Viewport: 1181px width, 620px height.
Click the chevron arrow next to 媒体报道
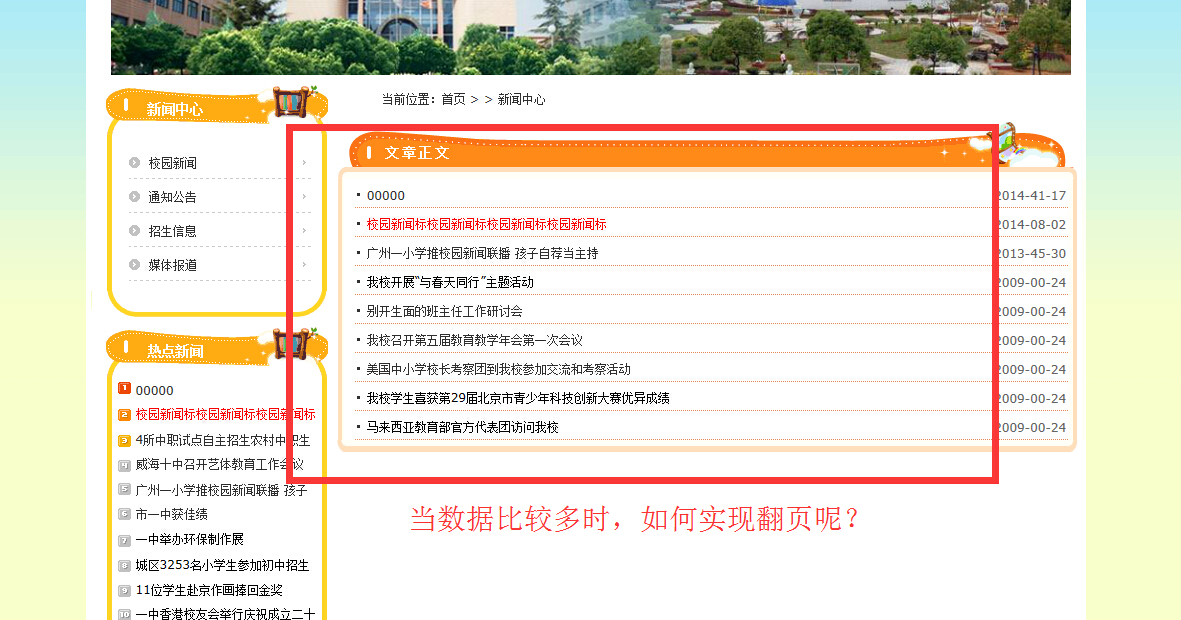coord(304,265)
